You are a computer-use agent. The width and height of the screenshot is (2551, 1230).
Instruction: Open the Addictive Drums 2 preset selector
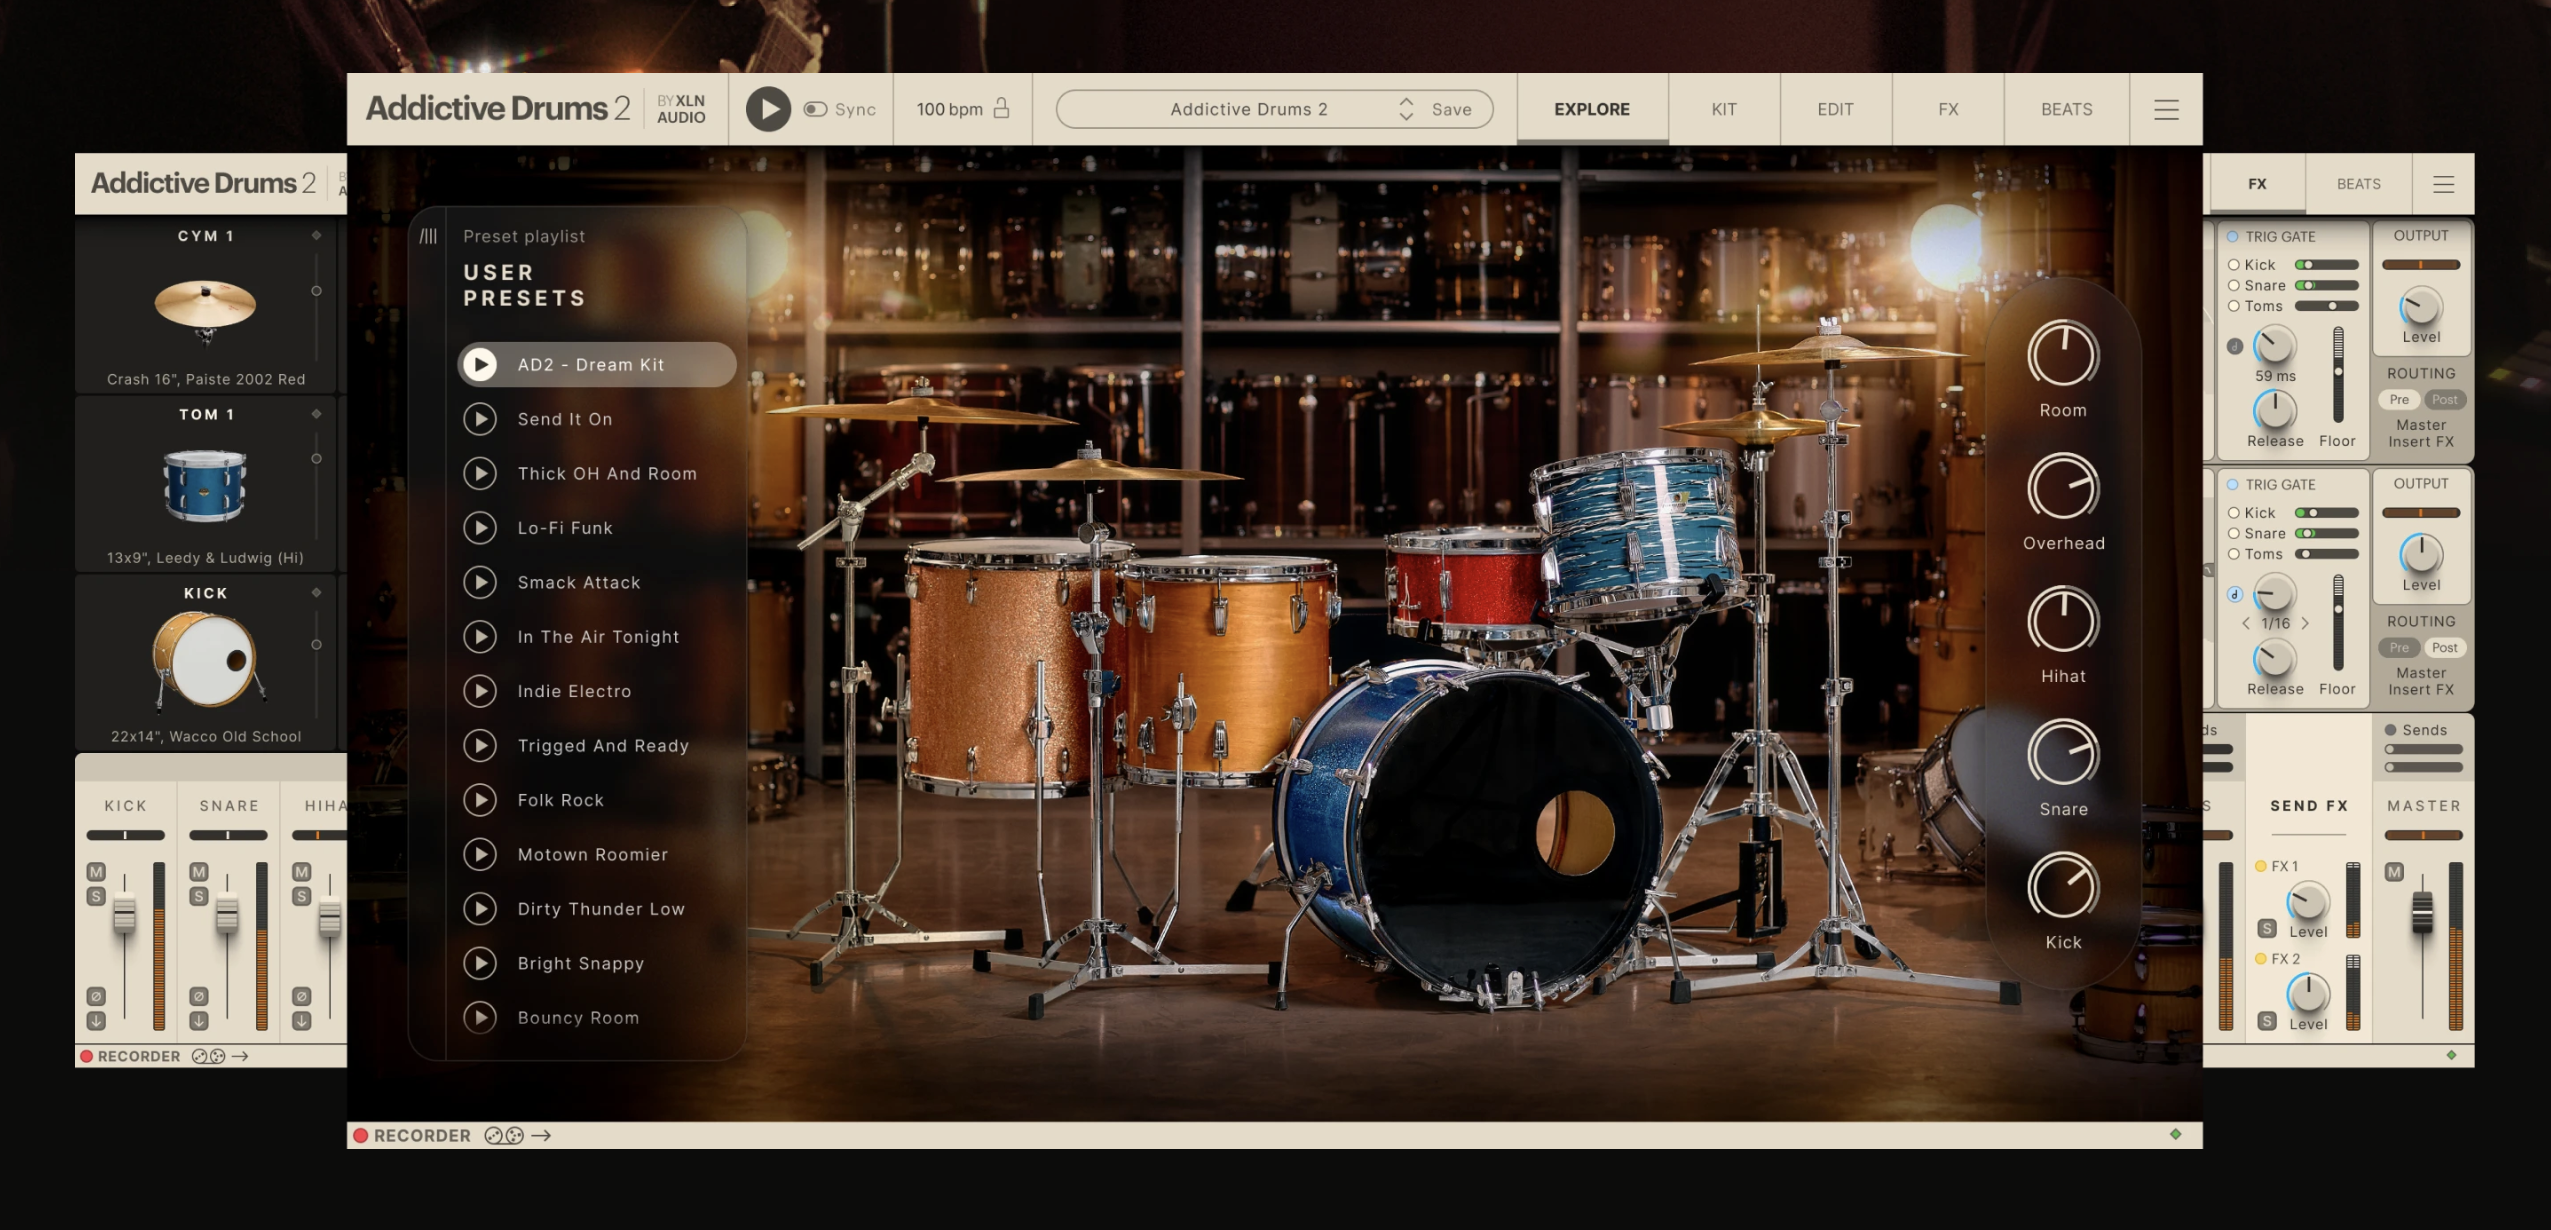point(1250,109)
